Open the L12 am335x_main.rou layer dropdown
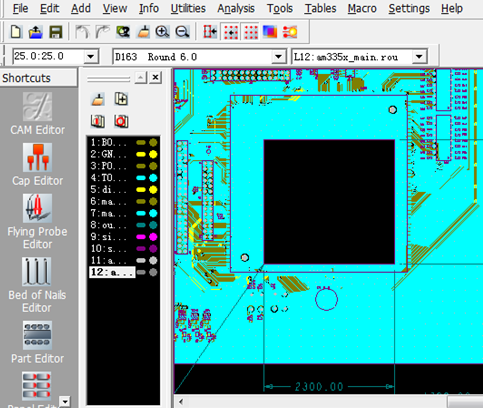The image size is (483, 408). coord(419,57)
